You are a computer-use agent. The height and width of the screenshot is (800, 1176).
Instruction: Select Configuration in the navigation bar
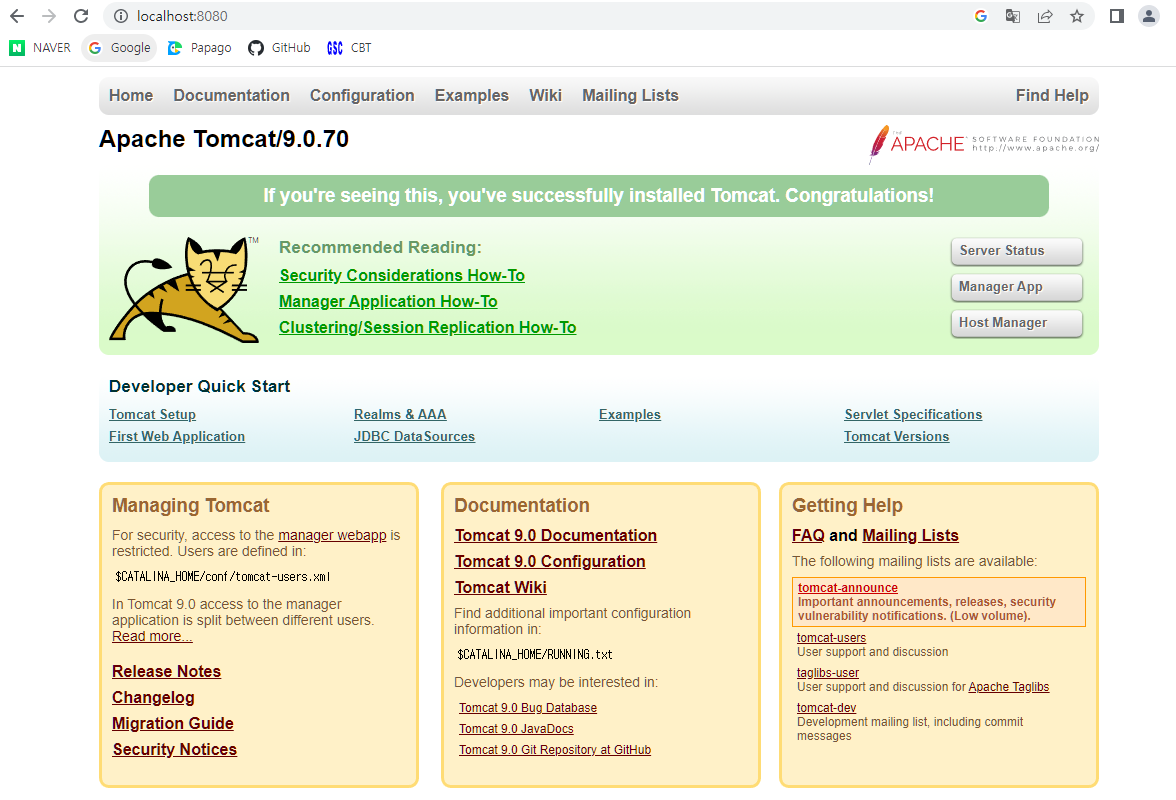point(362,95)
